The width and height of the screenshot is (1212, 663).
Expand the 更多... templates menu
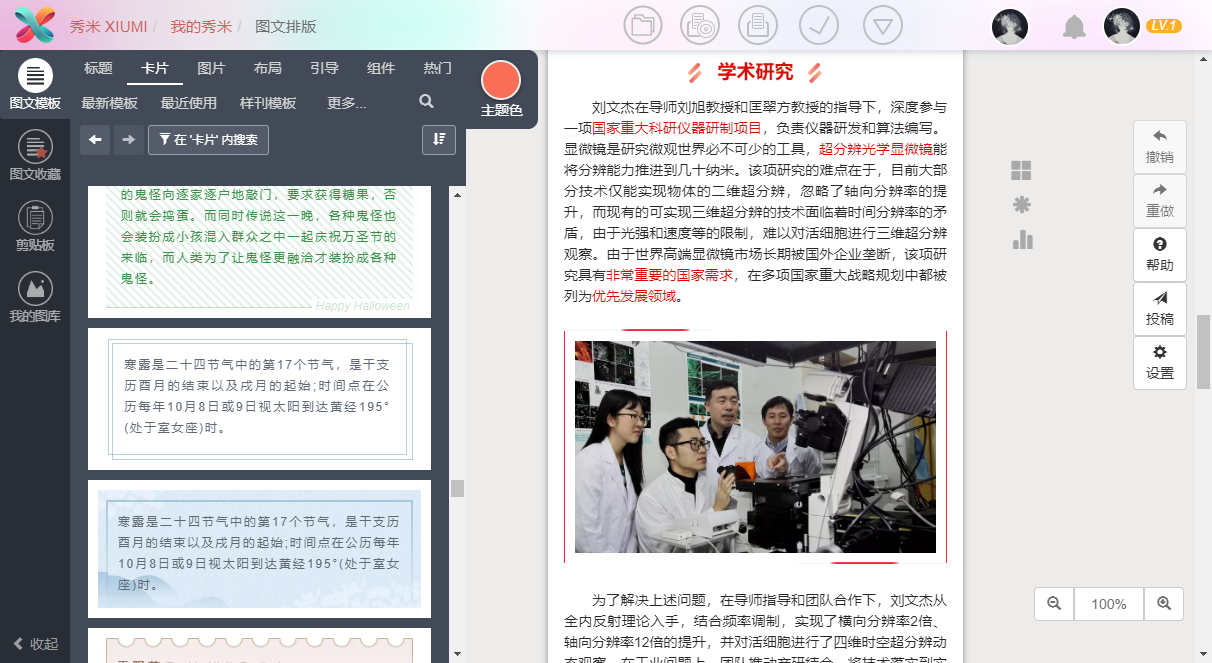[x=346, y=103]
